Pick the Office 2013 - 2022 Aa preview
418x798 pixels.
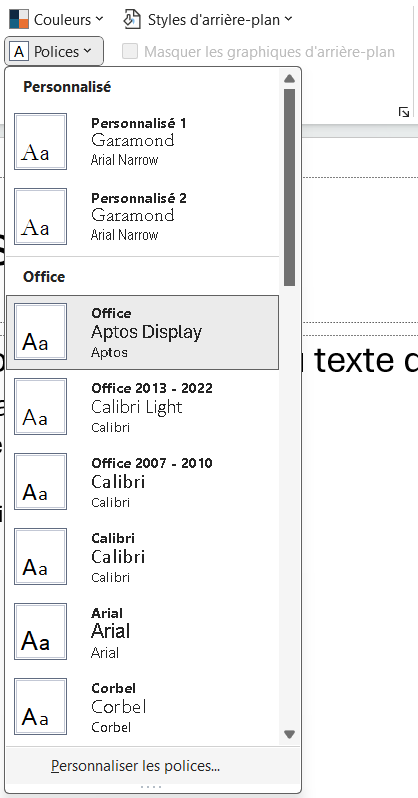pyautogui.click(x=40, y=406)
